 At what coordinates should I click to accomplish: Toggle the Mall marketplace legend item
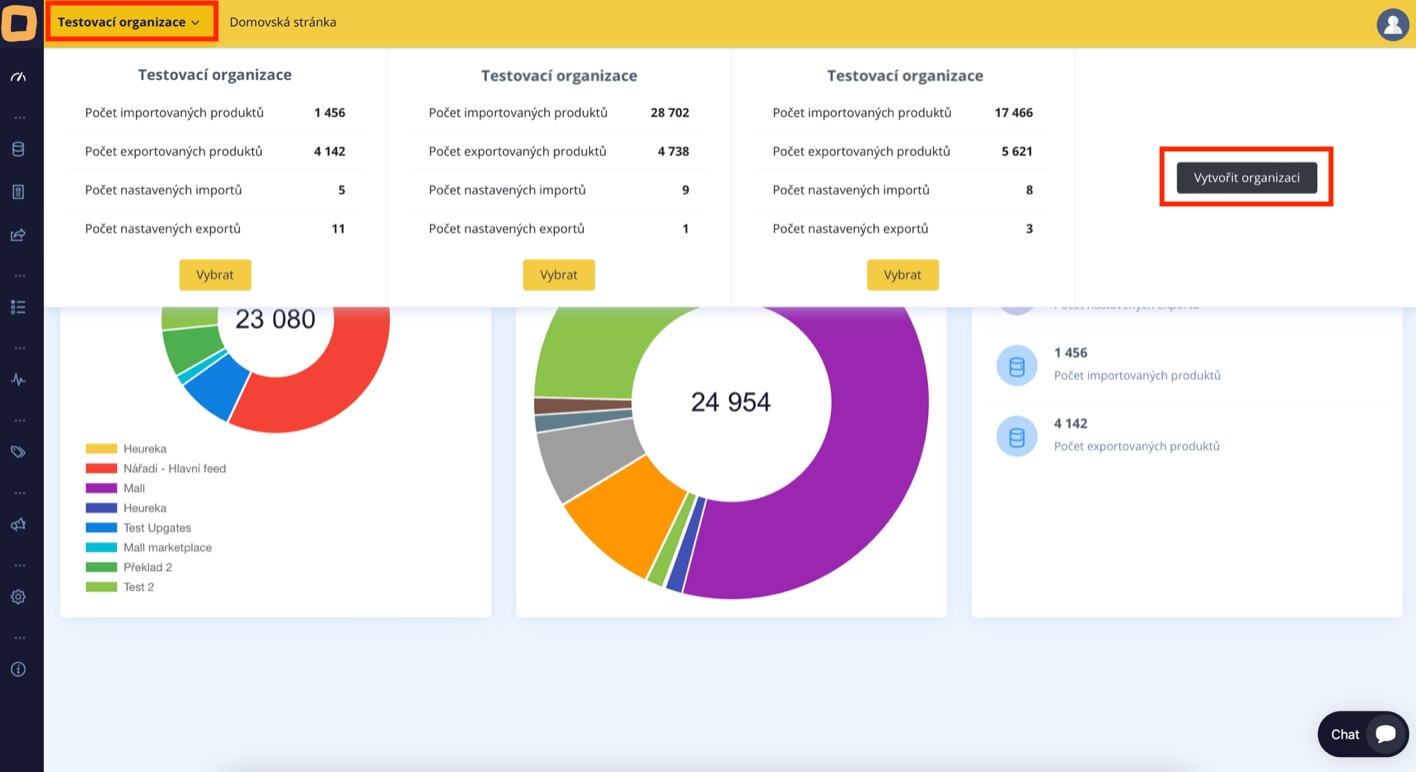click(167, 548)
